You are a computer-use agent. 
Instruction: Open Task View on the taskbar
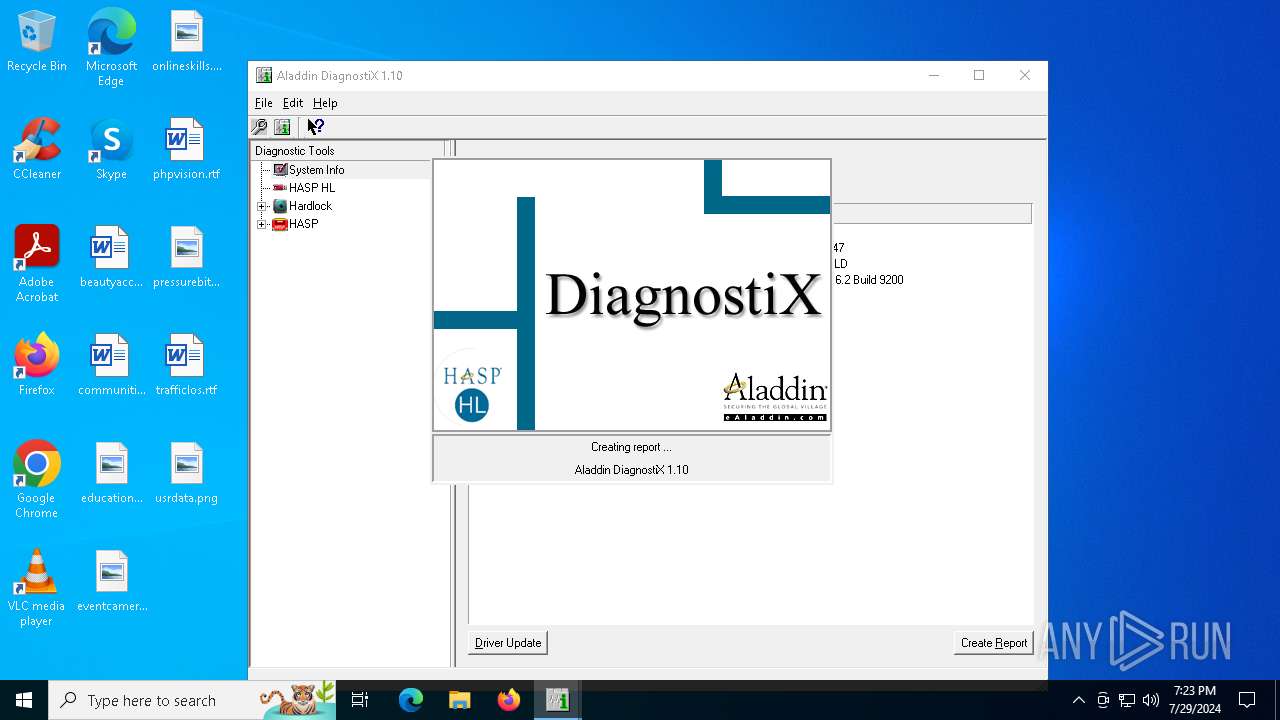point(360,700)
